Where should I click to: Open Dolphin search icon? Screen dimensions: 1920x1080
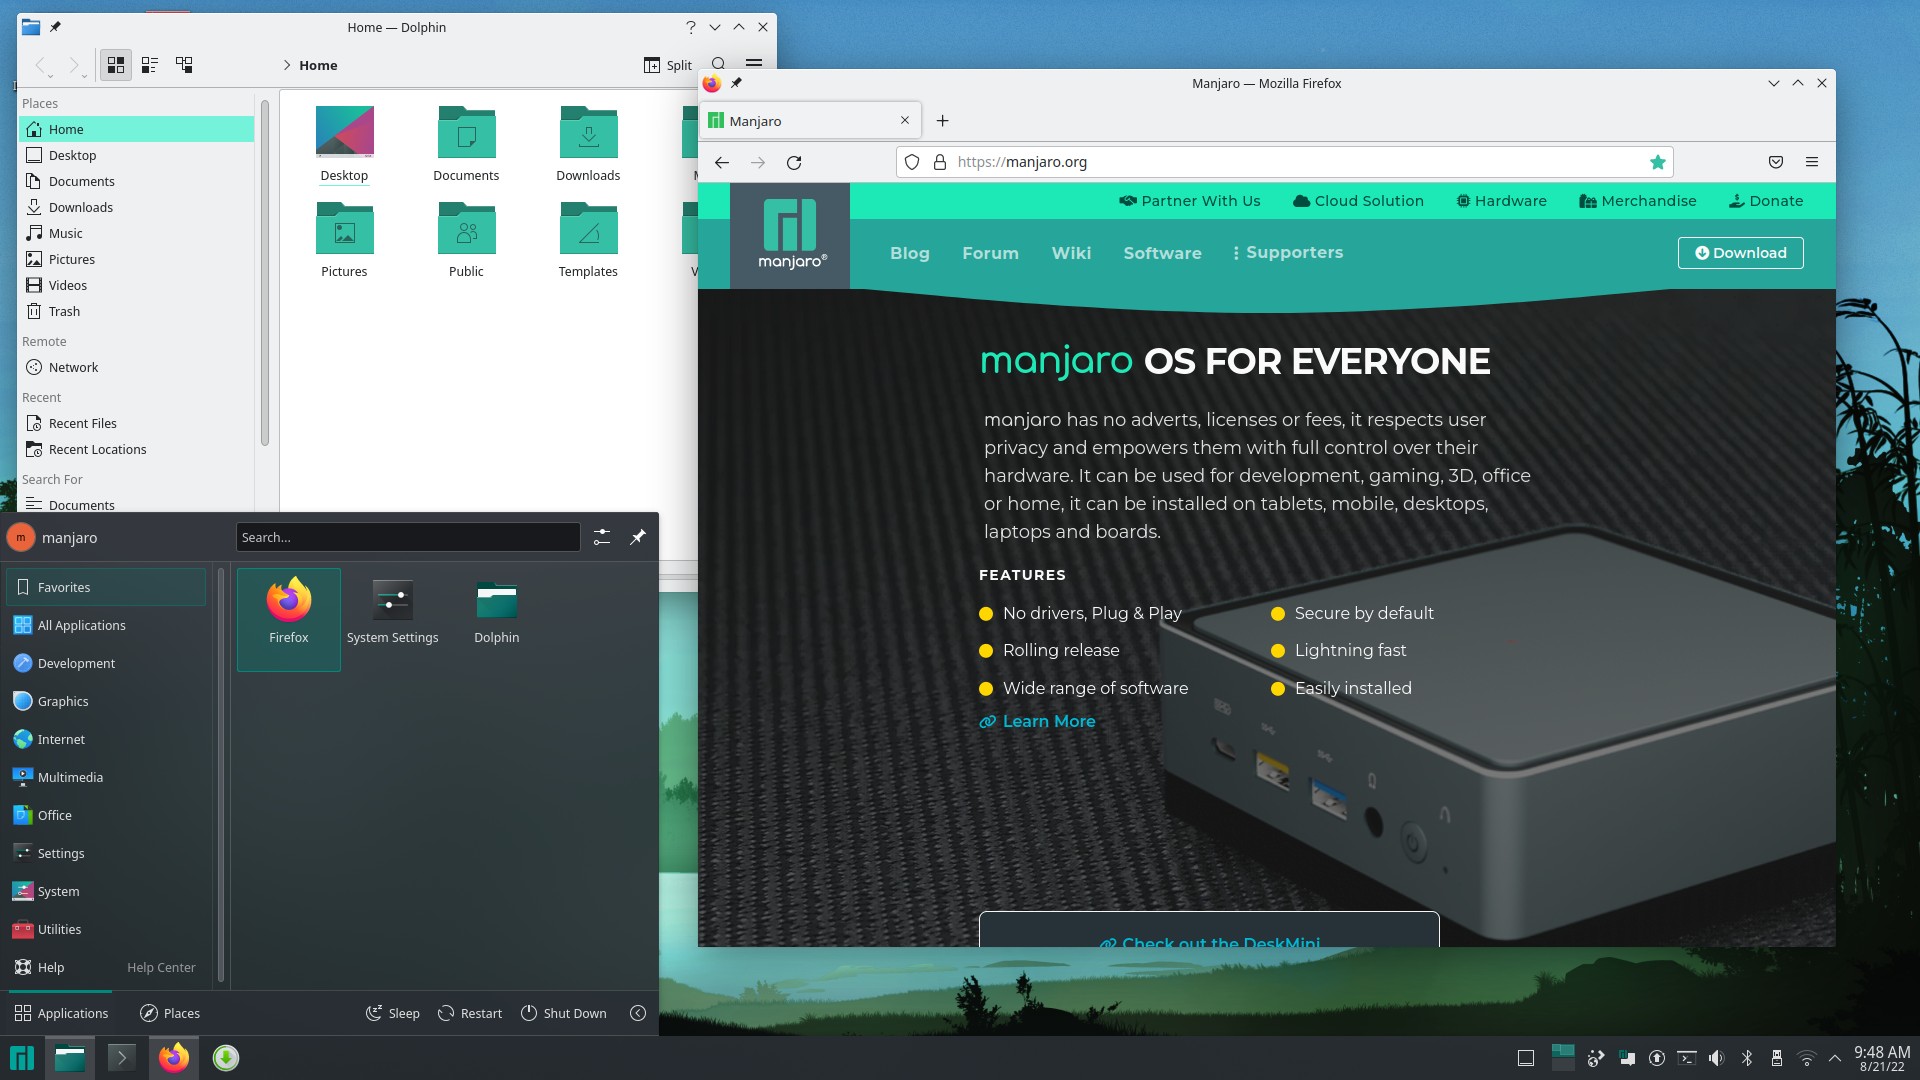point(719,63)
